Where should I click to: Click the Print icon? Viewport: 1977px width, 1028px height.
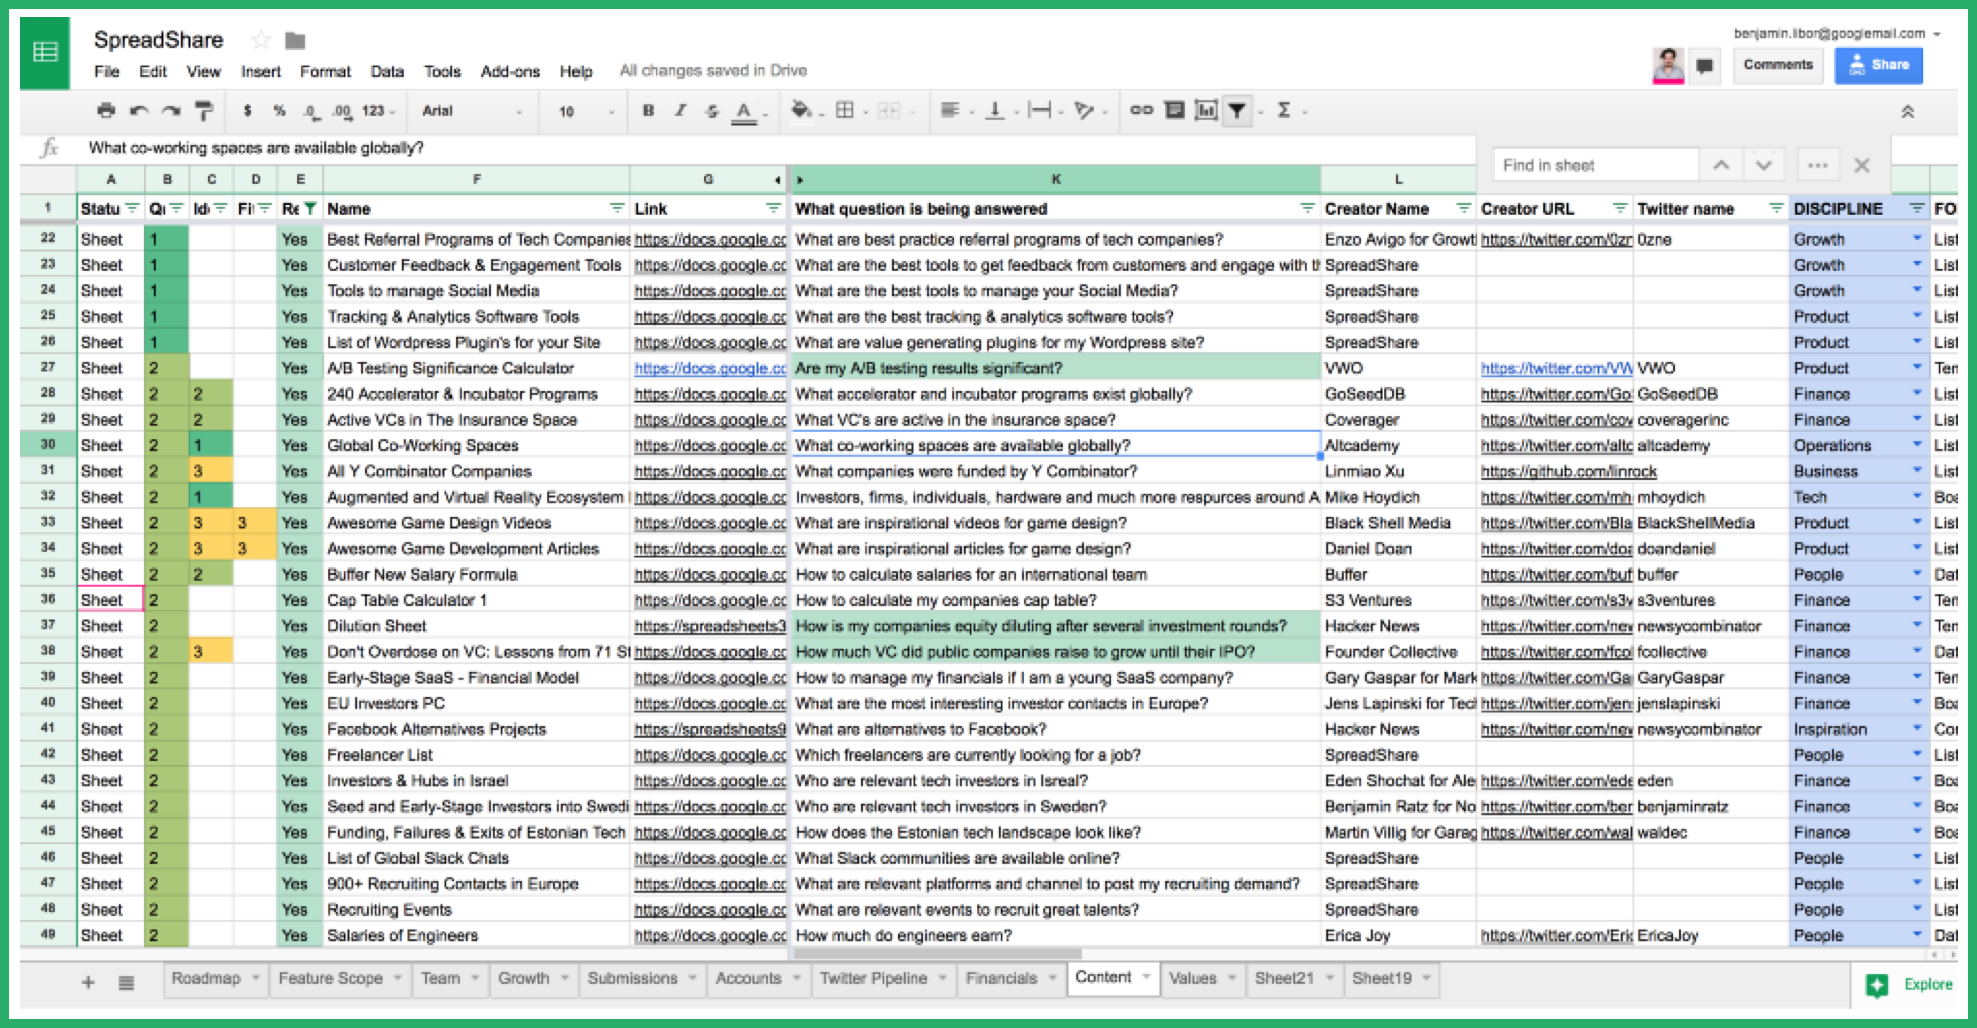tap(106, 111)
